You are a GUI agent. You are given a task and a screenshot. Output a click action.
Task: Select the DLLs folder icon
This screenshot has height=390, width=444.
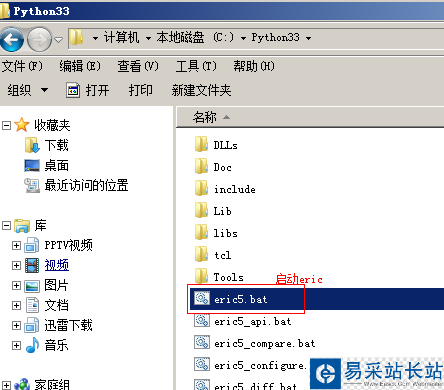201,144
